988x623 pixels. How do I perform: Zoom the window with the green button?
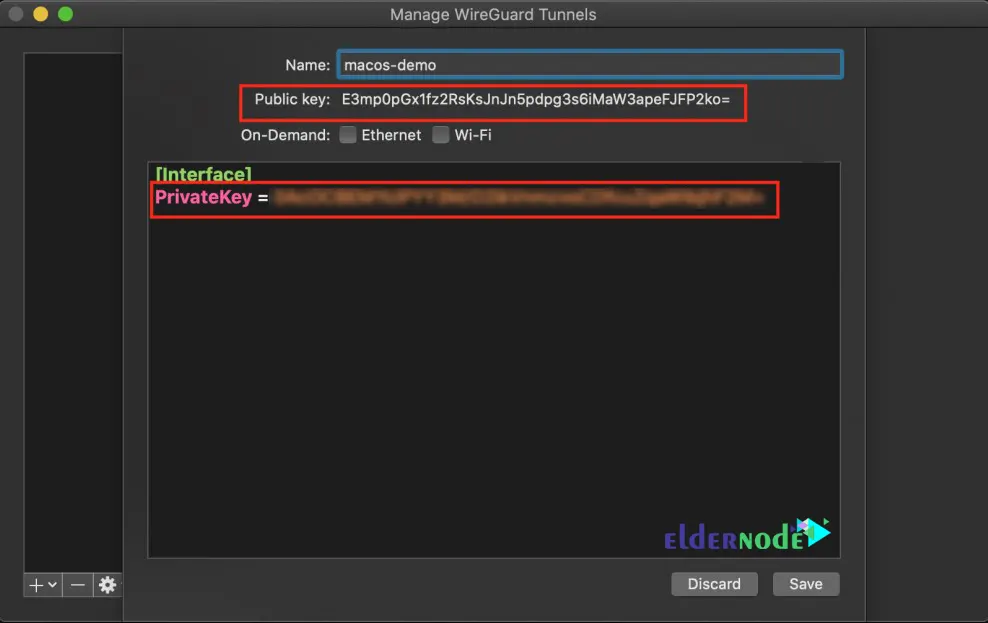65,14
